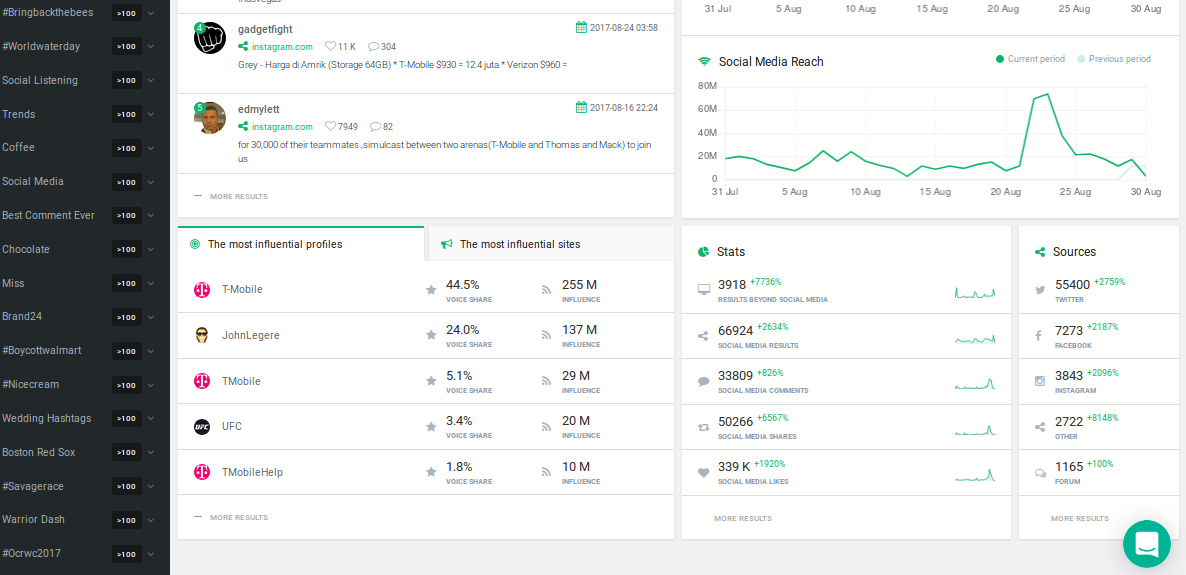1186x575 pixels.
Task: Click the T-Mobile profile logo icon
Action: (202, 290)
